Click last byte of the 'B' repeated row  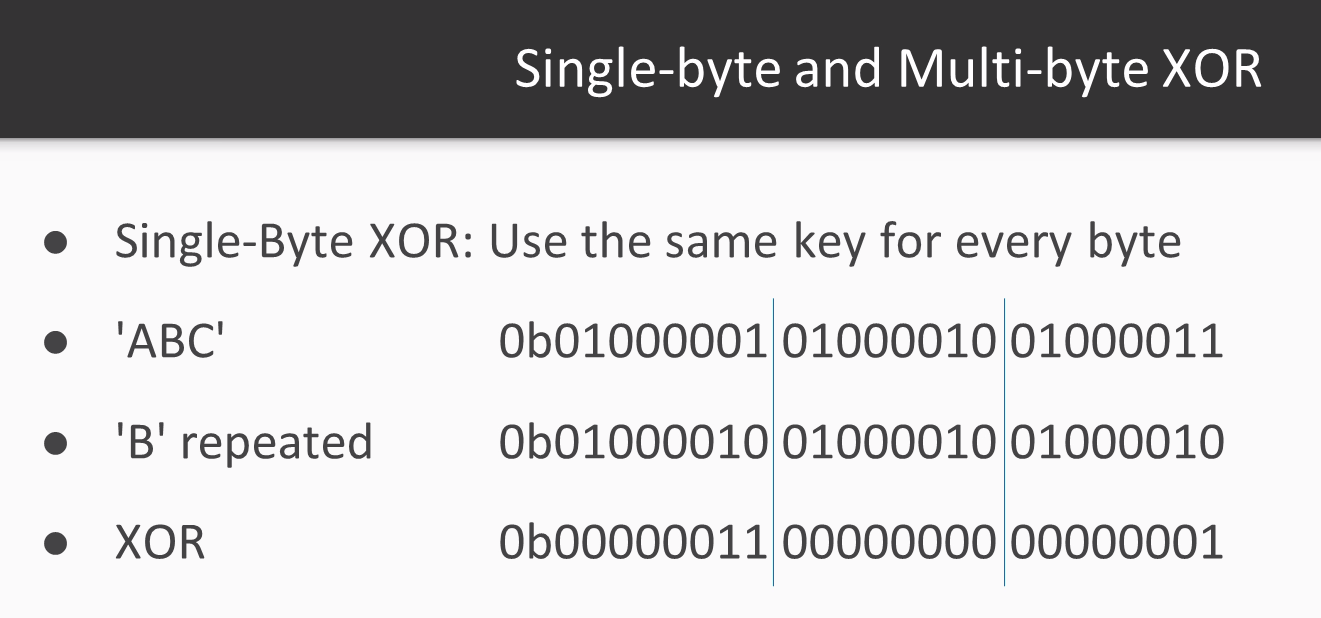tap(1116, 442)
